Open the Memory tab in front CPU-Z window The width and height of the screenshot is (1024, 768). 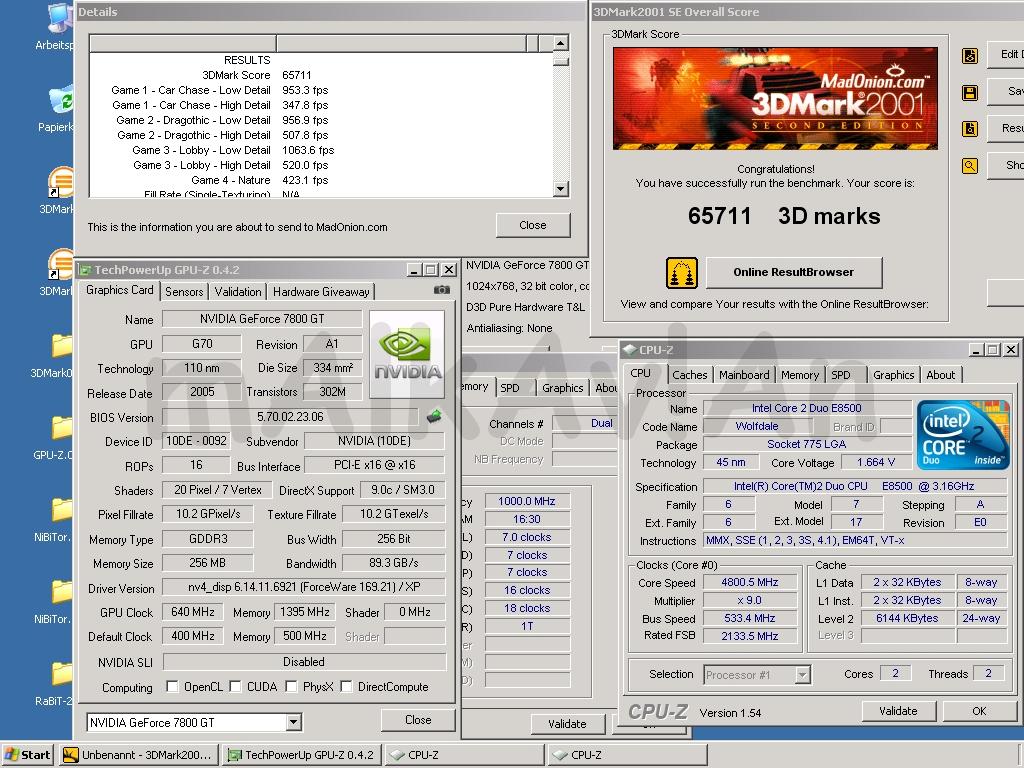click(x=799, y=375)
